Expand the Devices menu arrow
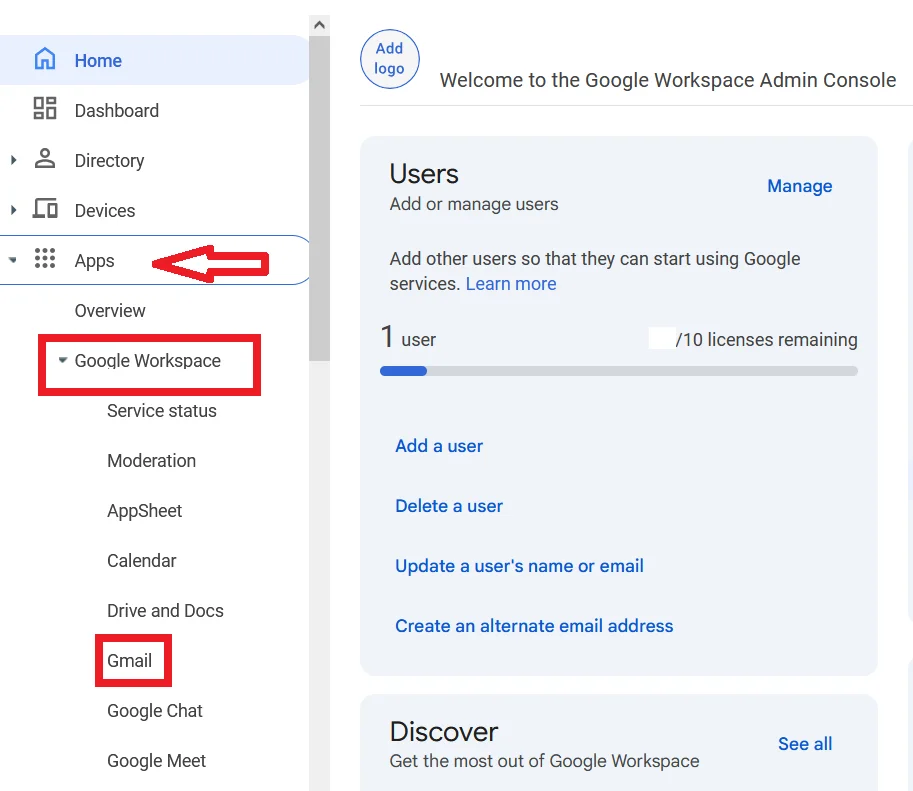913x791 pixels. (13, 210)
